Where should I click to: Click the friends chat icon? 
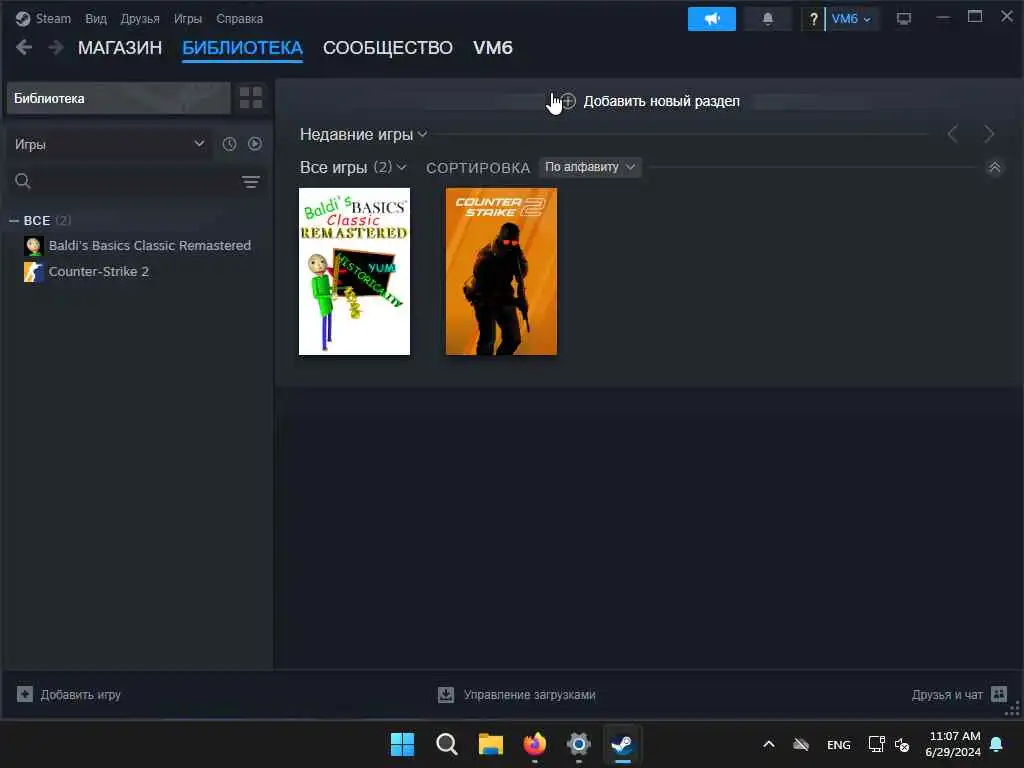click(x=999, y=694)
